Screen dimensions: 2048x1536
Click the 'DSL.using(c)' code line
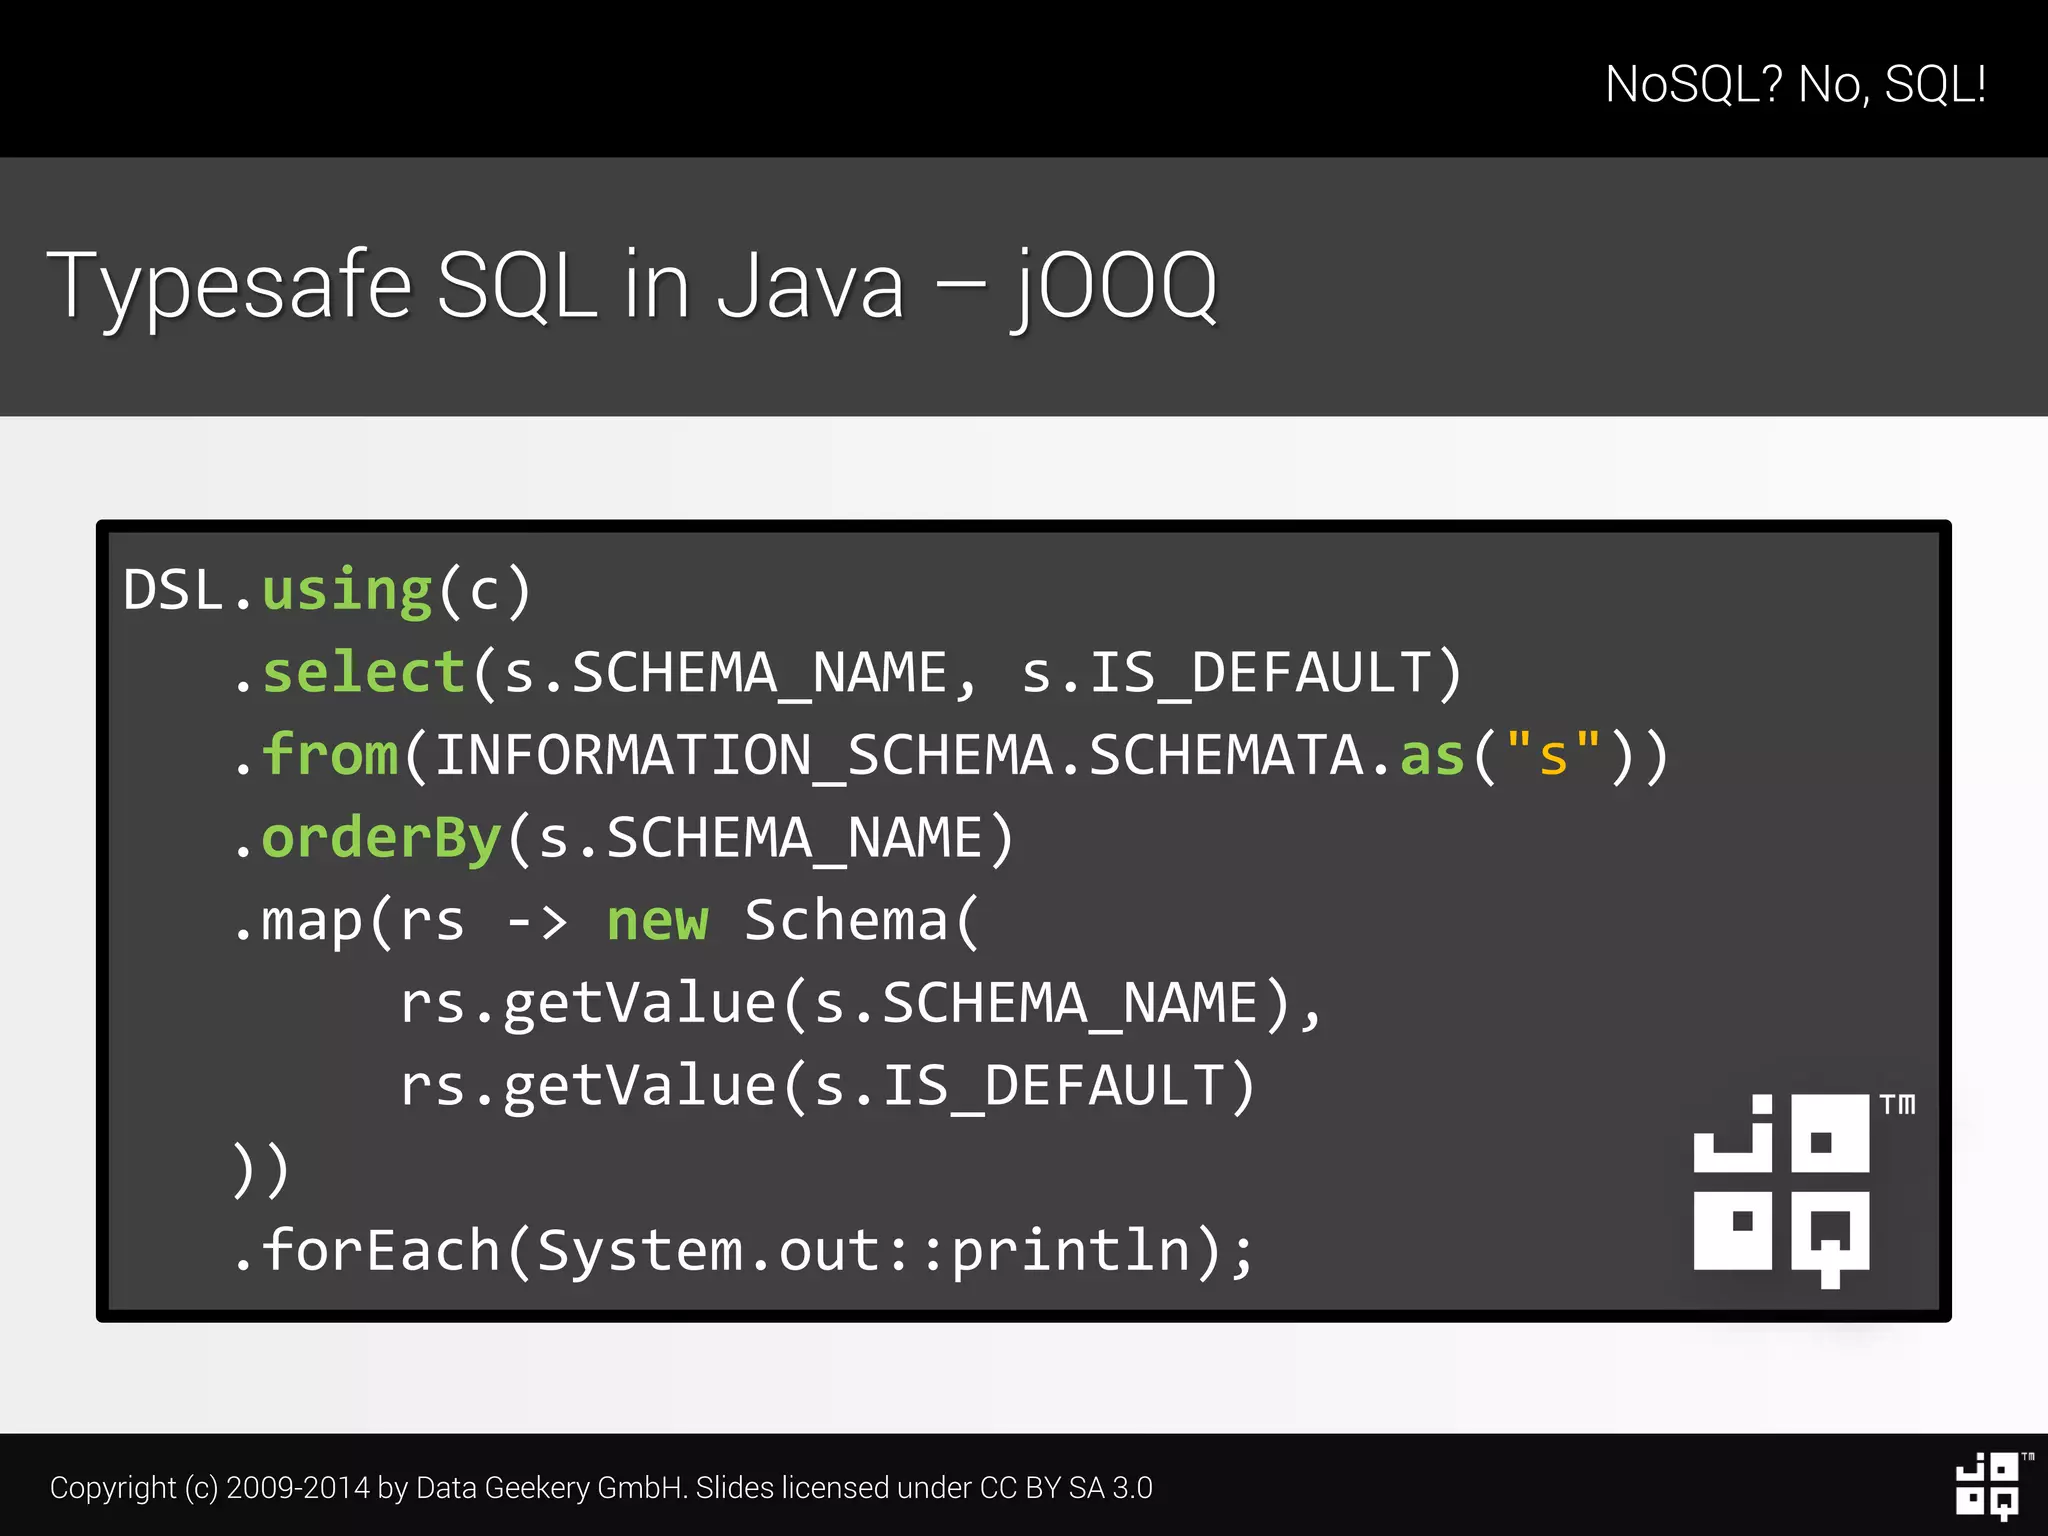coord(327,591)
